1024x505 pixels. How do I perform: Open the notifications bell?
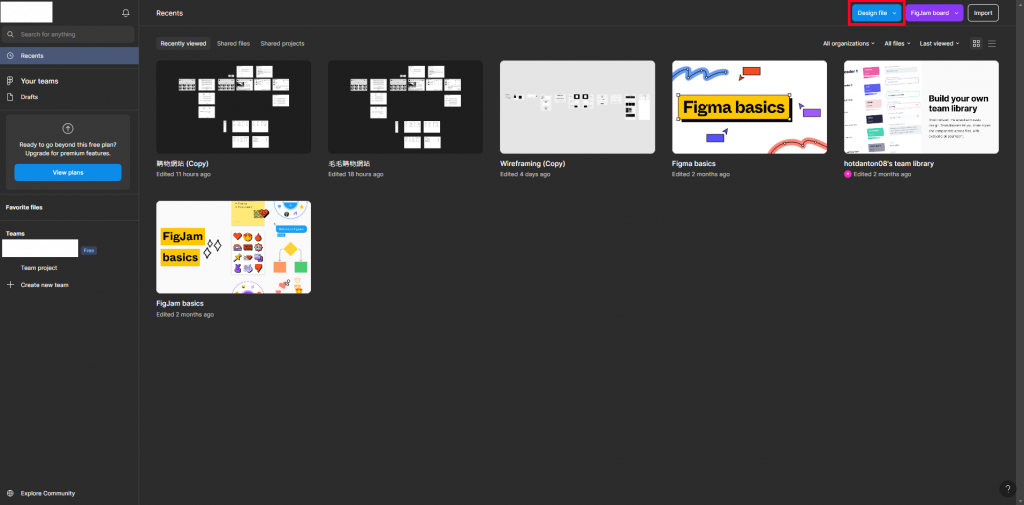(126, 13)
